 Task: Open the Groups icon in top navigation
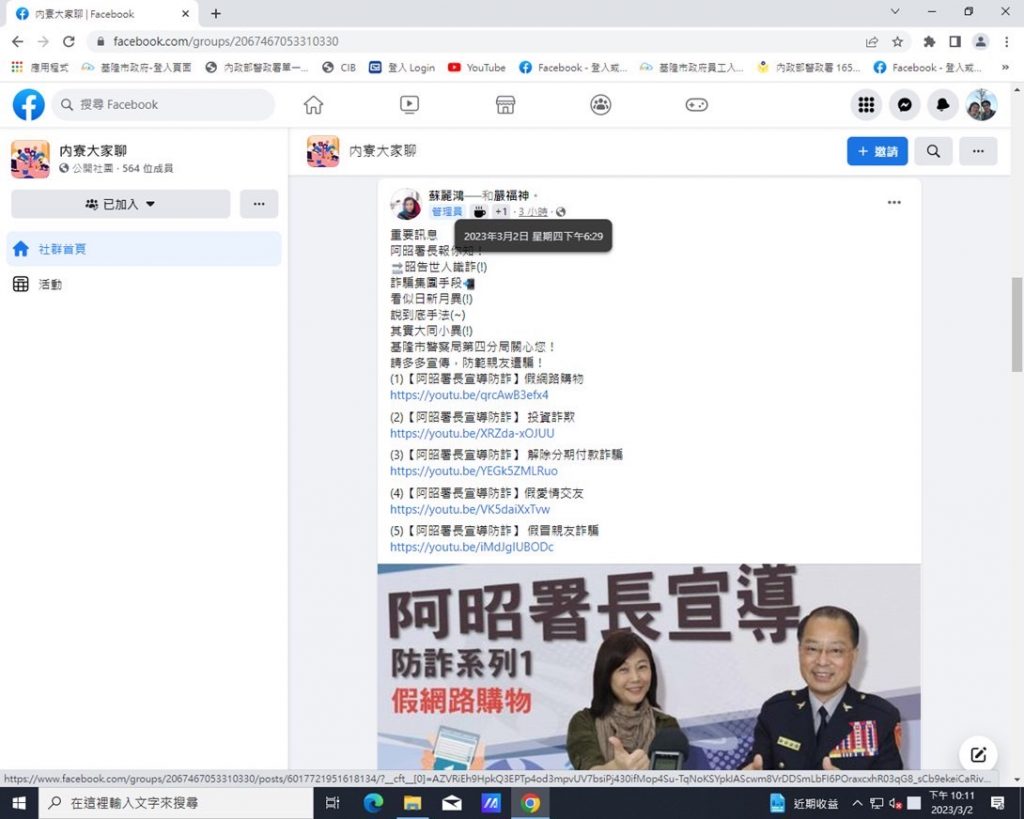600,105
